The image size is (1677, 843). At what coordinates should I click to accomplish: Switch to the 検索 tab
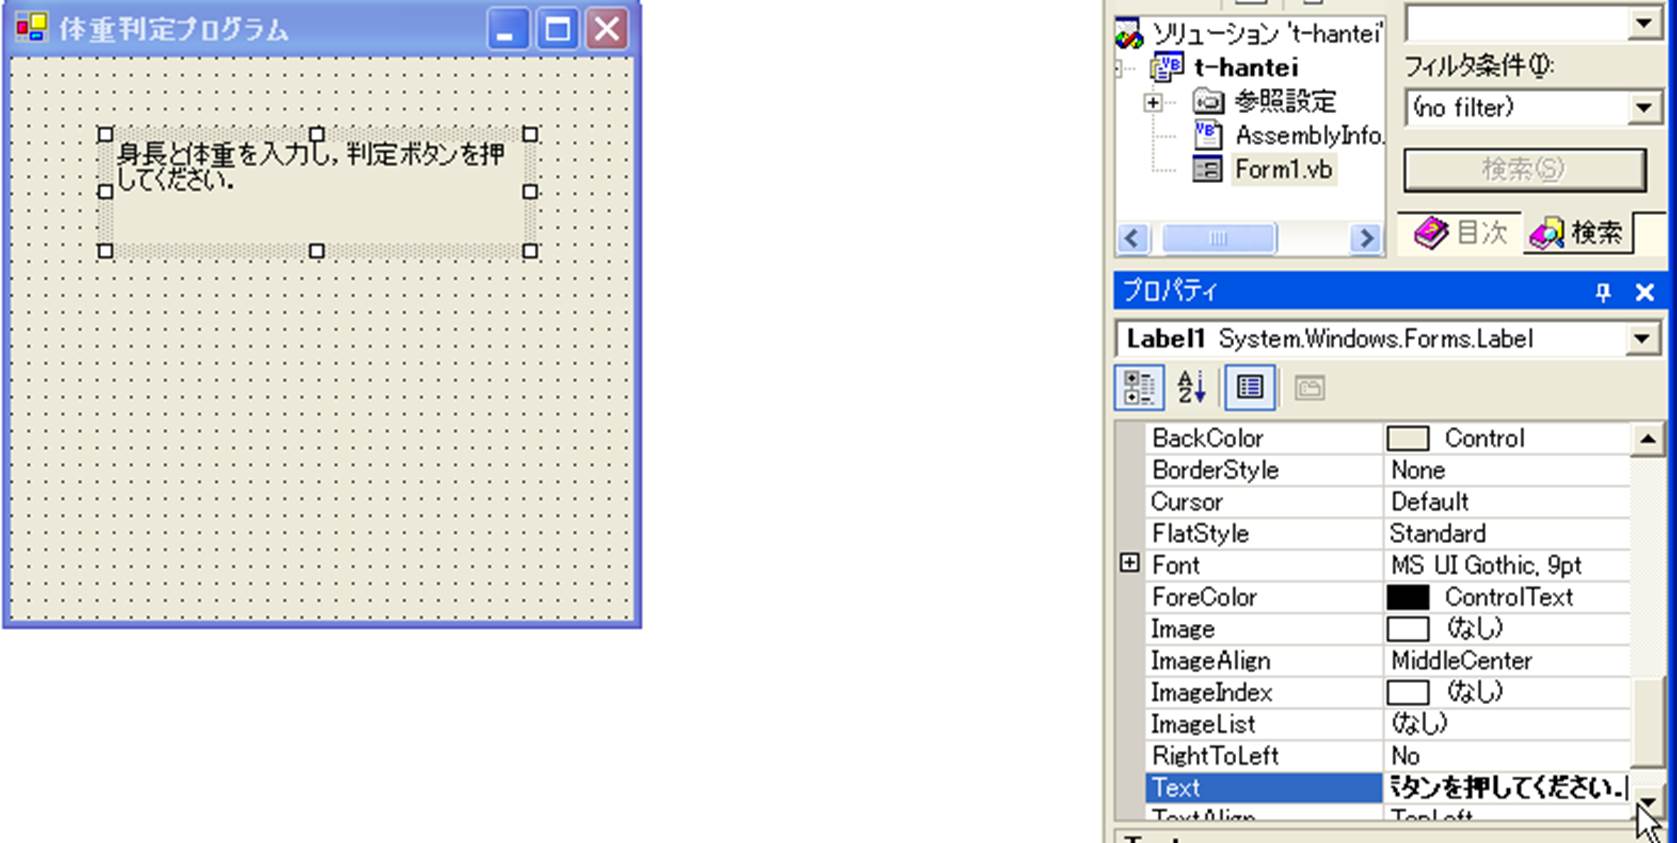click(1577, 233)
